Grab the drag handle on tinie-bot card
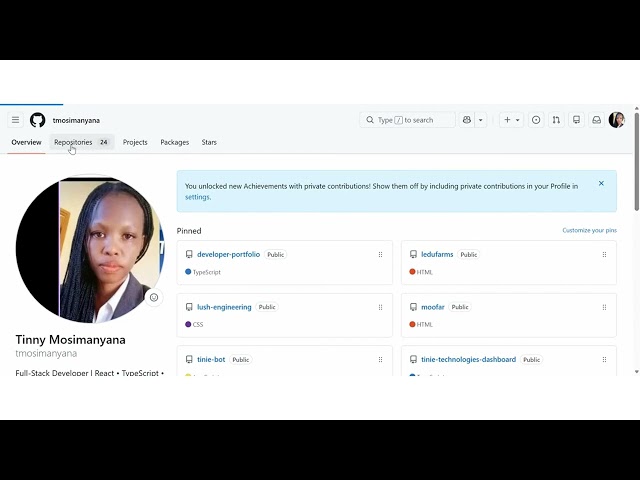Image resolution: width=640 pixels, height=480 pixels. click(380, 360)
